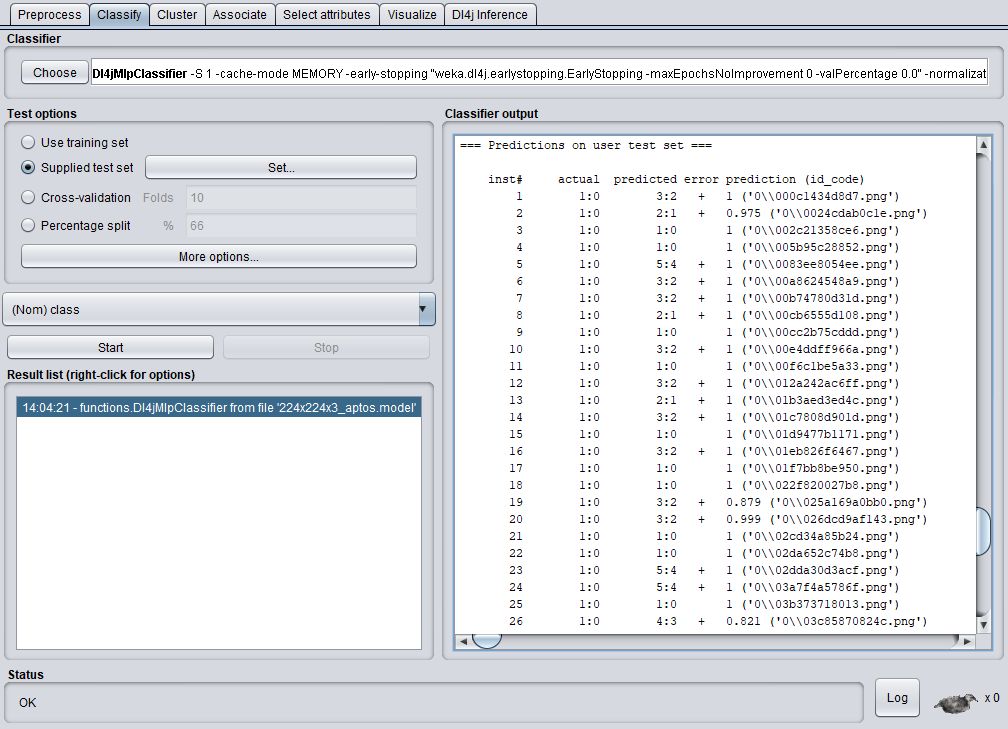The height and width of the screenshot is (729, 1008).
Task: Open More options... dialog
Action: 219,256
